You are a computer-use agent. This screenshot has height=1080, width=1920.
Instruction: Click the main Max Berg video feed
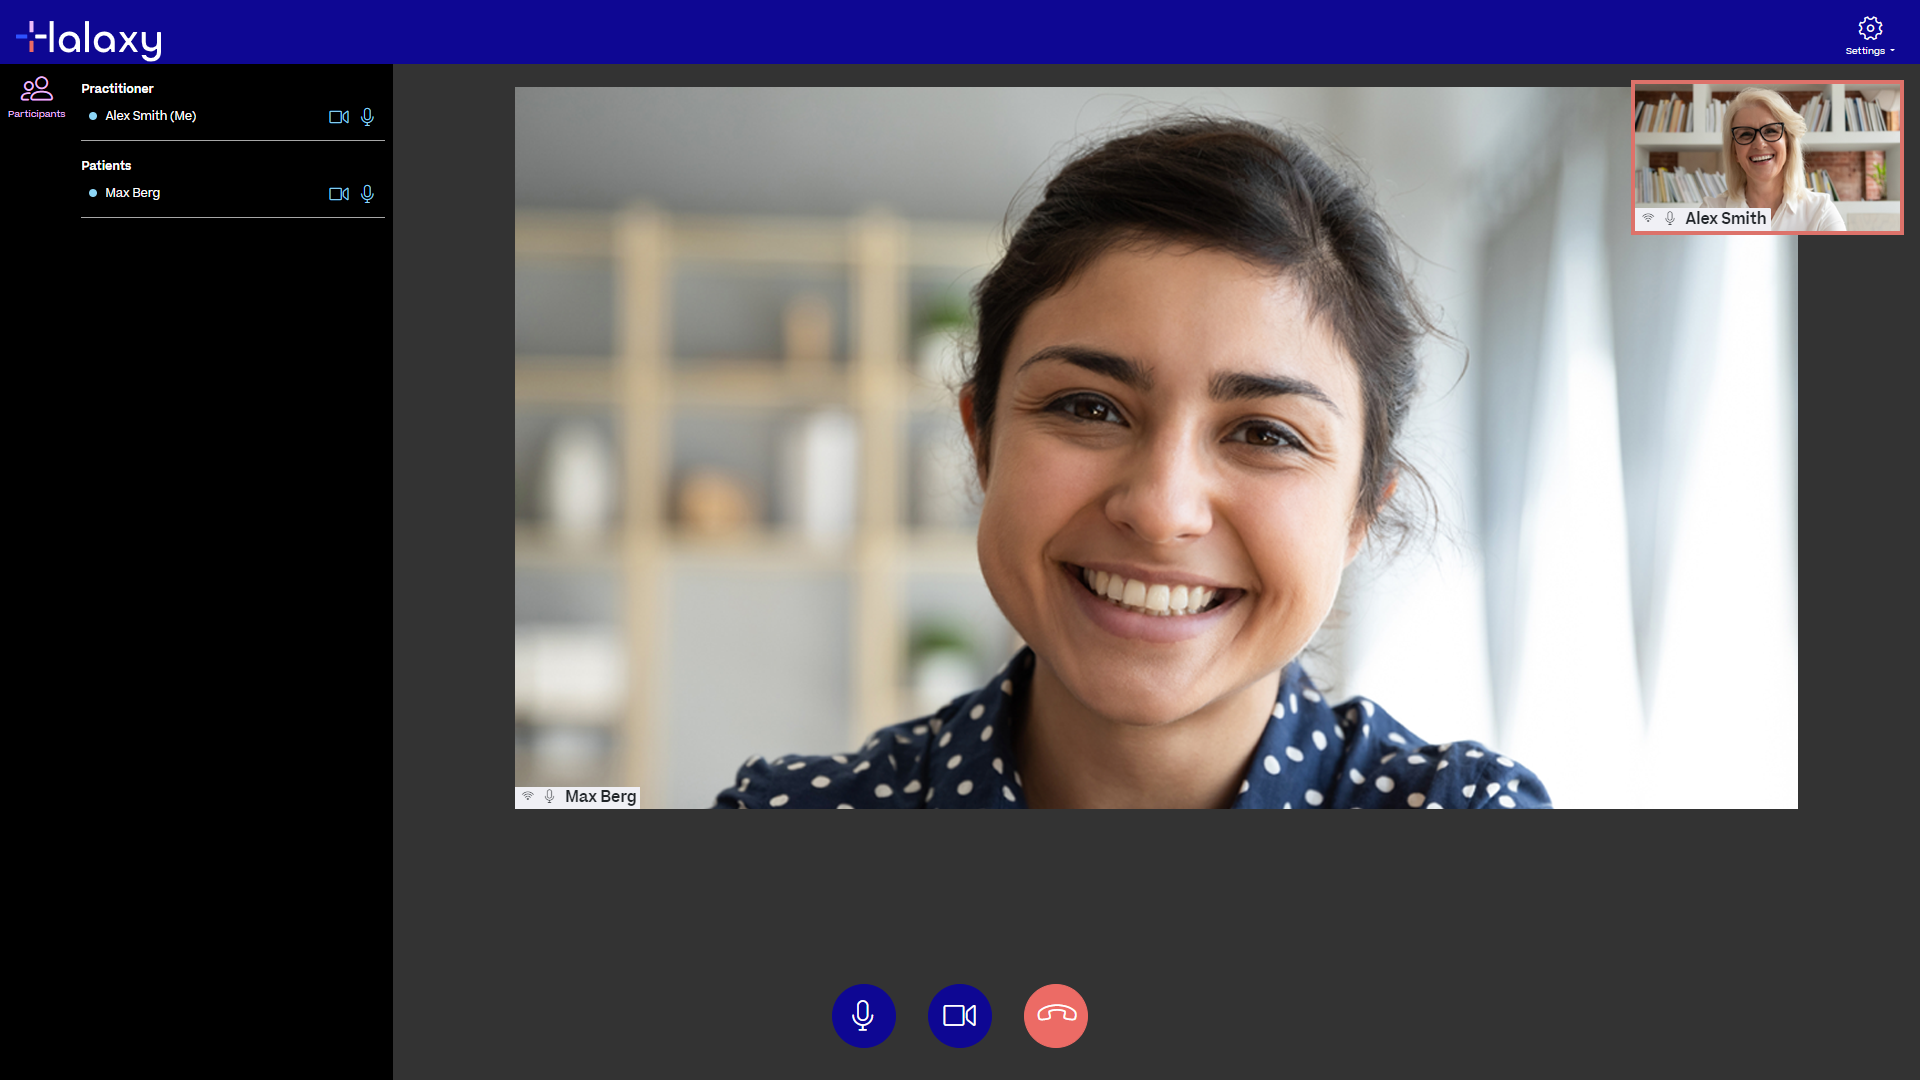[x=1156, y=448]
